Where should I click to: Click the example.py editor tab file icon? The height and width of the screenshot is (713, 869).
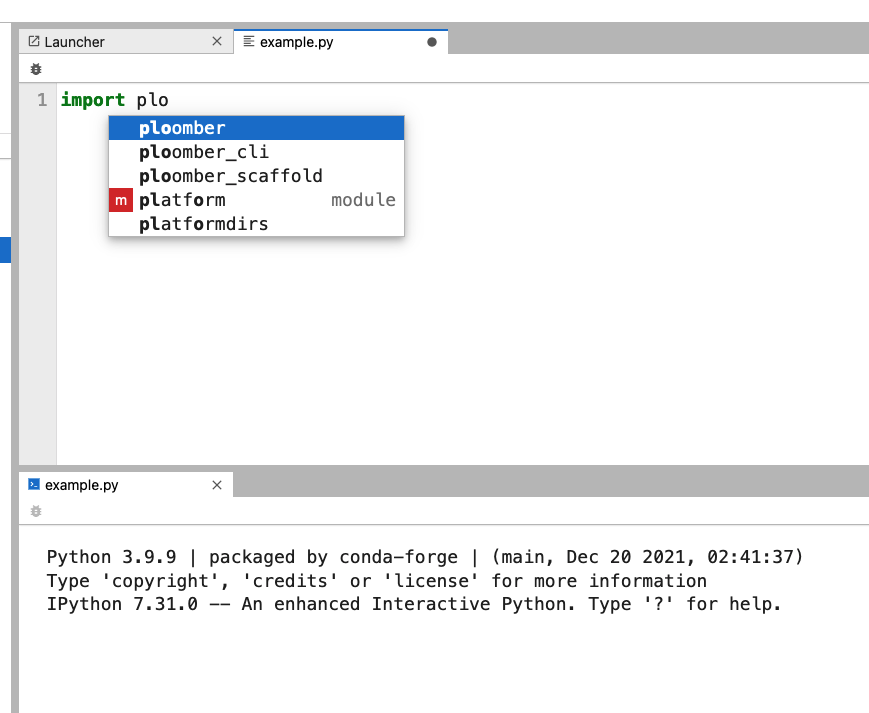coord(249,41)
